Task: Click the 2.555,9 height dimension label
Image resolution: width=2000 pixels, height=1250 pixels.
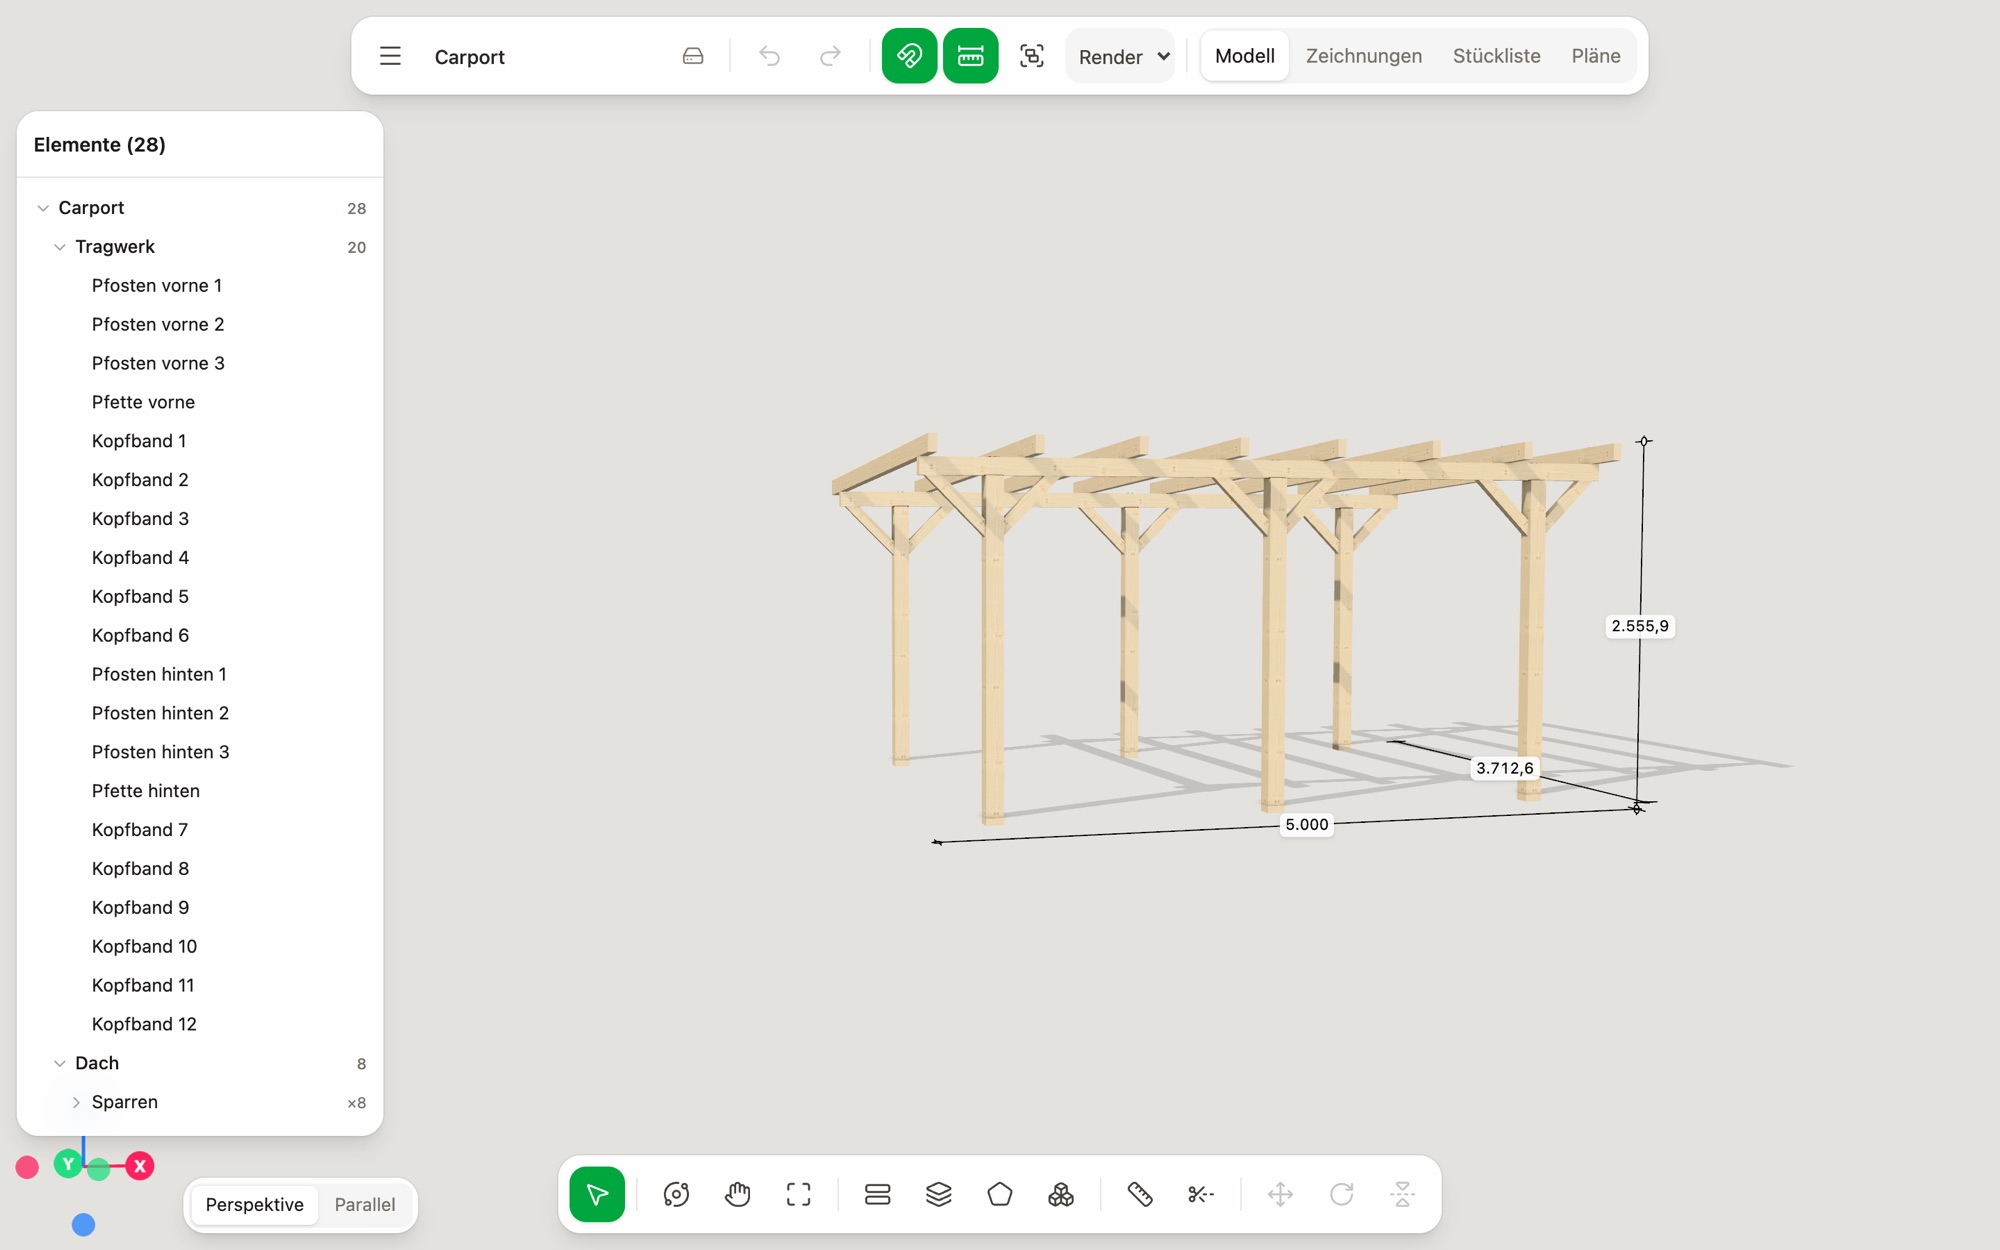Action: 1640,626
